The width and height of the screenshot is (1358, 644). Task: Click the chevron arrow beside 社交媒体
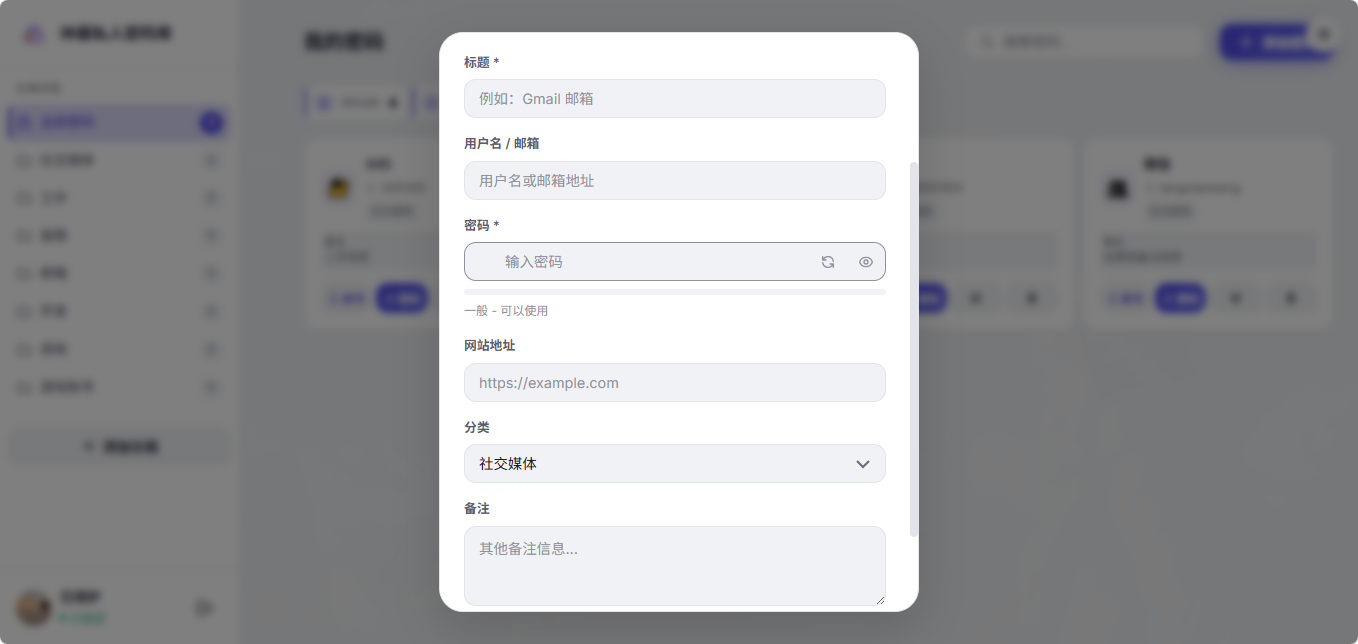click(862, 464)
